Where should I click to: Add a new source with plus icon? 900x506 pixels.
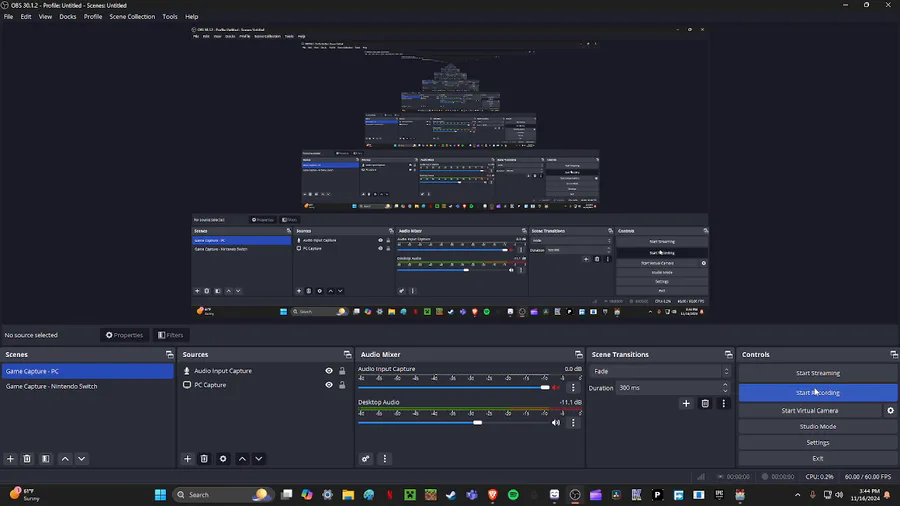(x=187, y=459)
